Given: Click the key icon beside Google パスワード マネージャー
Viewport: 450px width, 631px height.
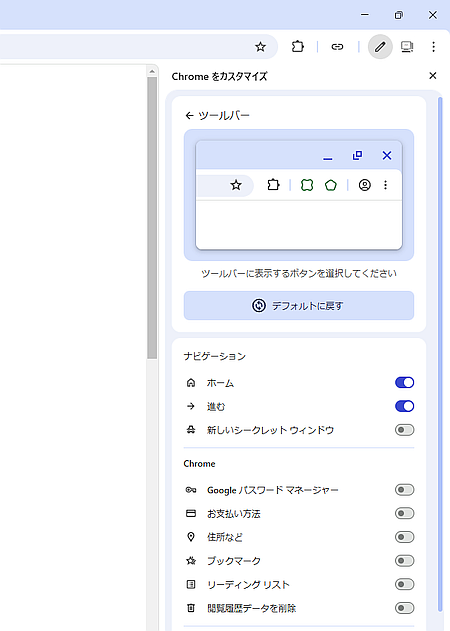Looking at the screenshot, I should tap(191, 490).
